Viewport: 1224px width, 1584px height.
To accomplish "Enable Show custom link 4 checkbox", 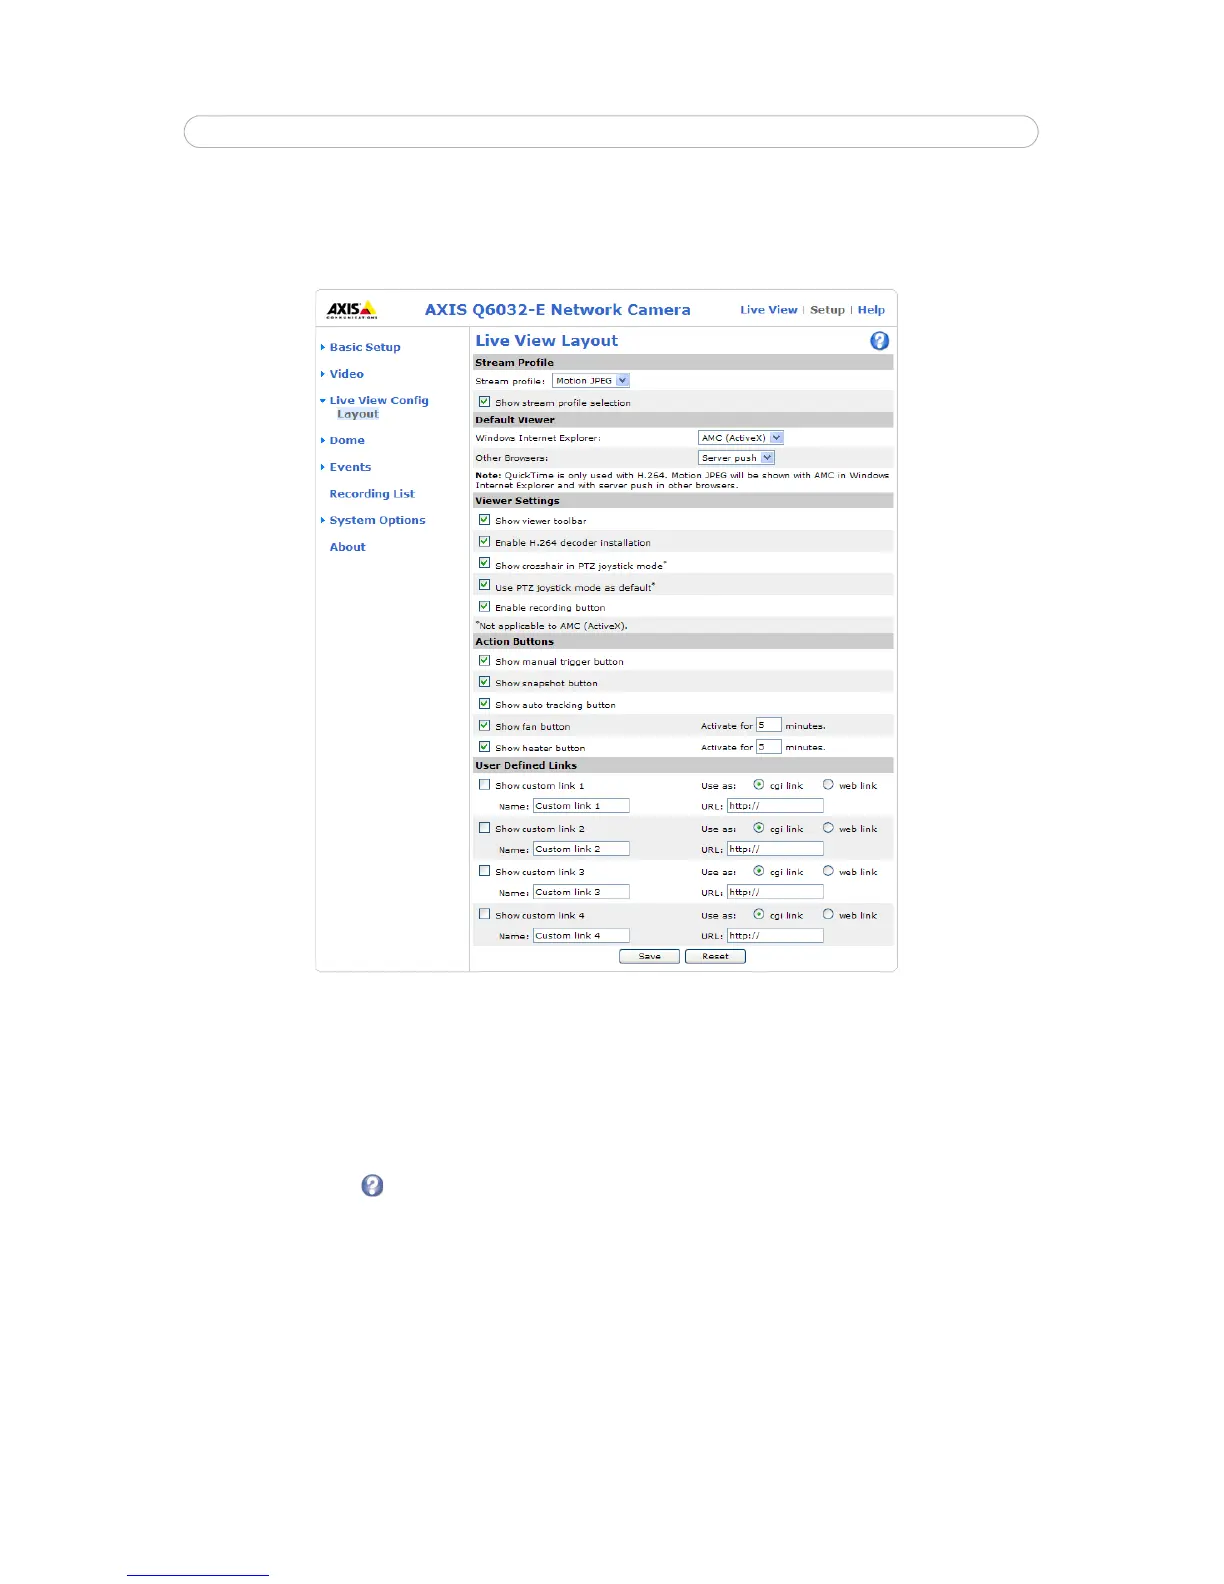I will tap(484, 914).
